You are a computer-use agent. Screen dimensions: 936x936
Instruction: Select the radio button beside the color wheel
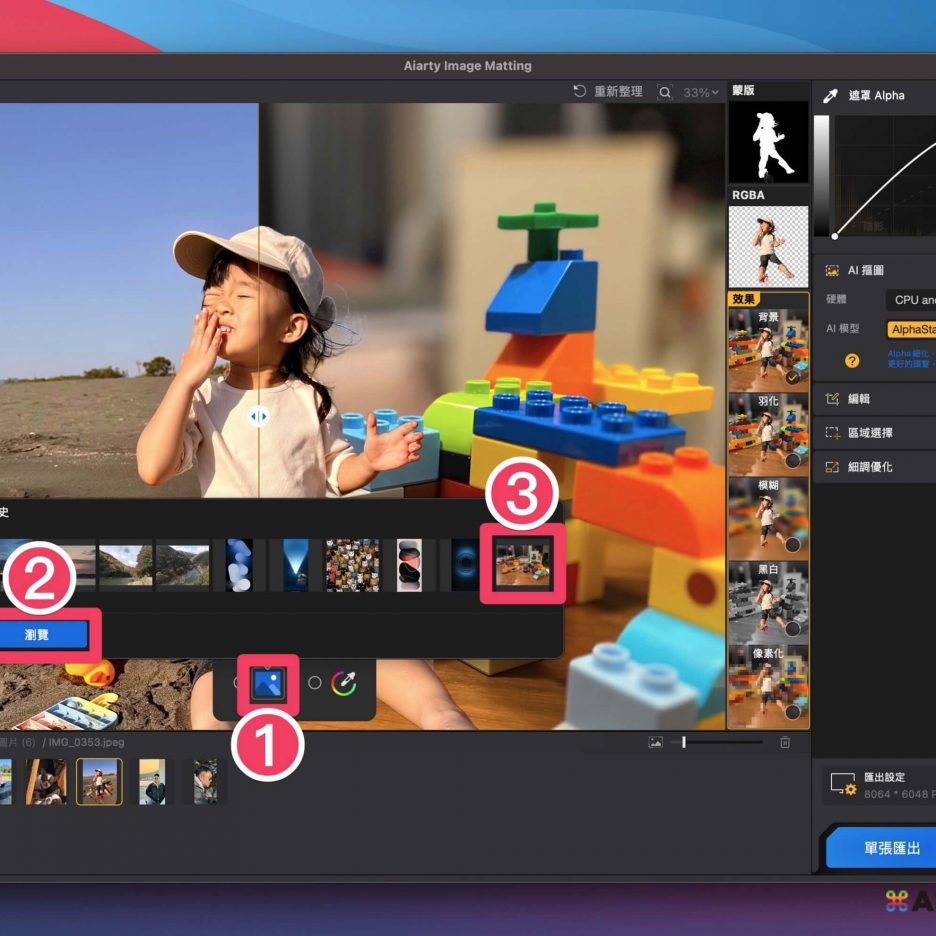(x=314, y=683)
